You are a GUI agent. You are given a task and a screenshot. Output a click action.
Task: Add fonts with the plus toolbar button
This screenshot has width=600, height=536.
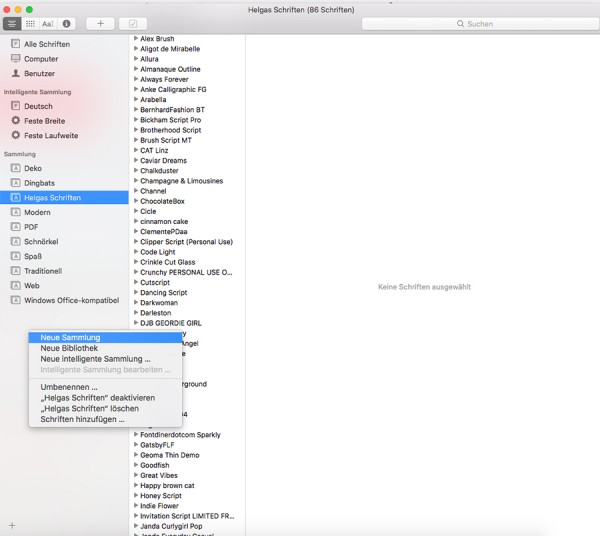click(x=100, y=24)
